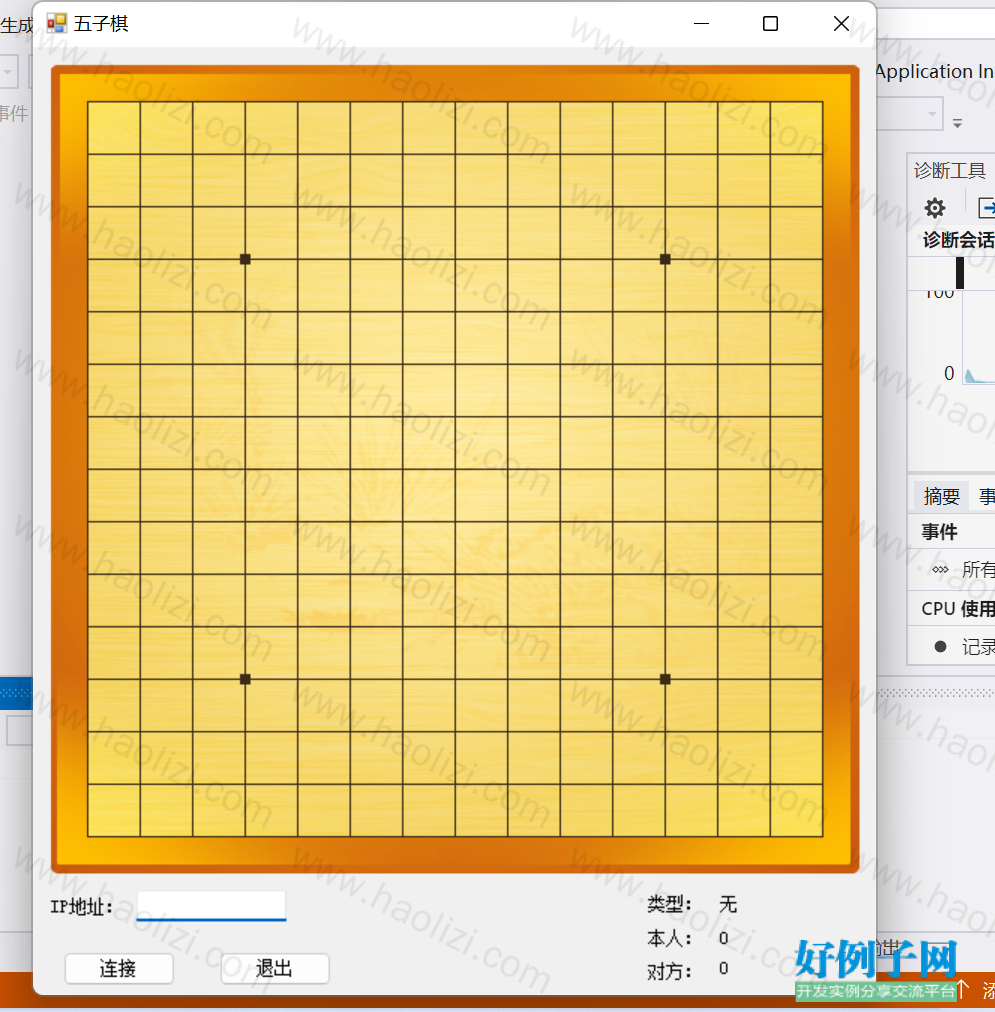Click the top-right star point on board

(x=665, y=259)
